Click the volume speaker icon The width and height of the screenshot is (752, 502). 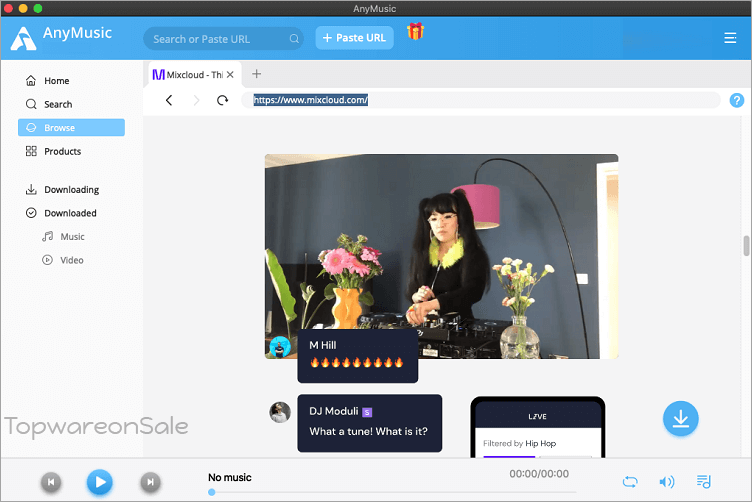pyautogui.click(x=667, y=482)
